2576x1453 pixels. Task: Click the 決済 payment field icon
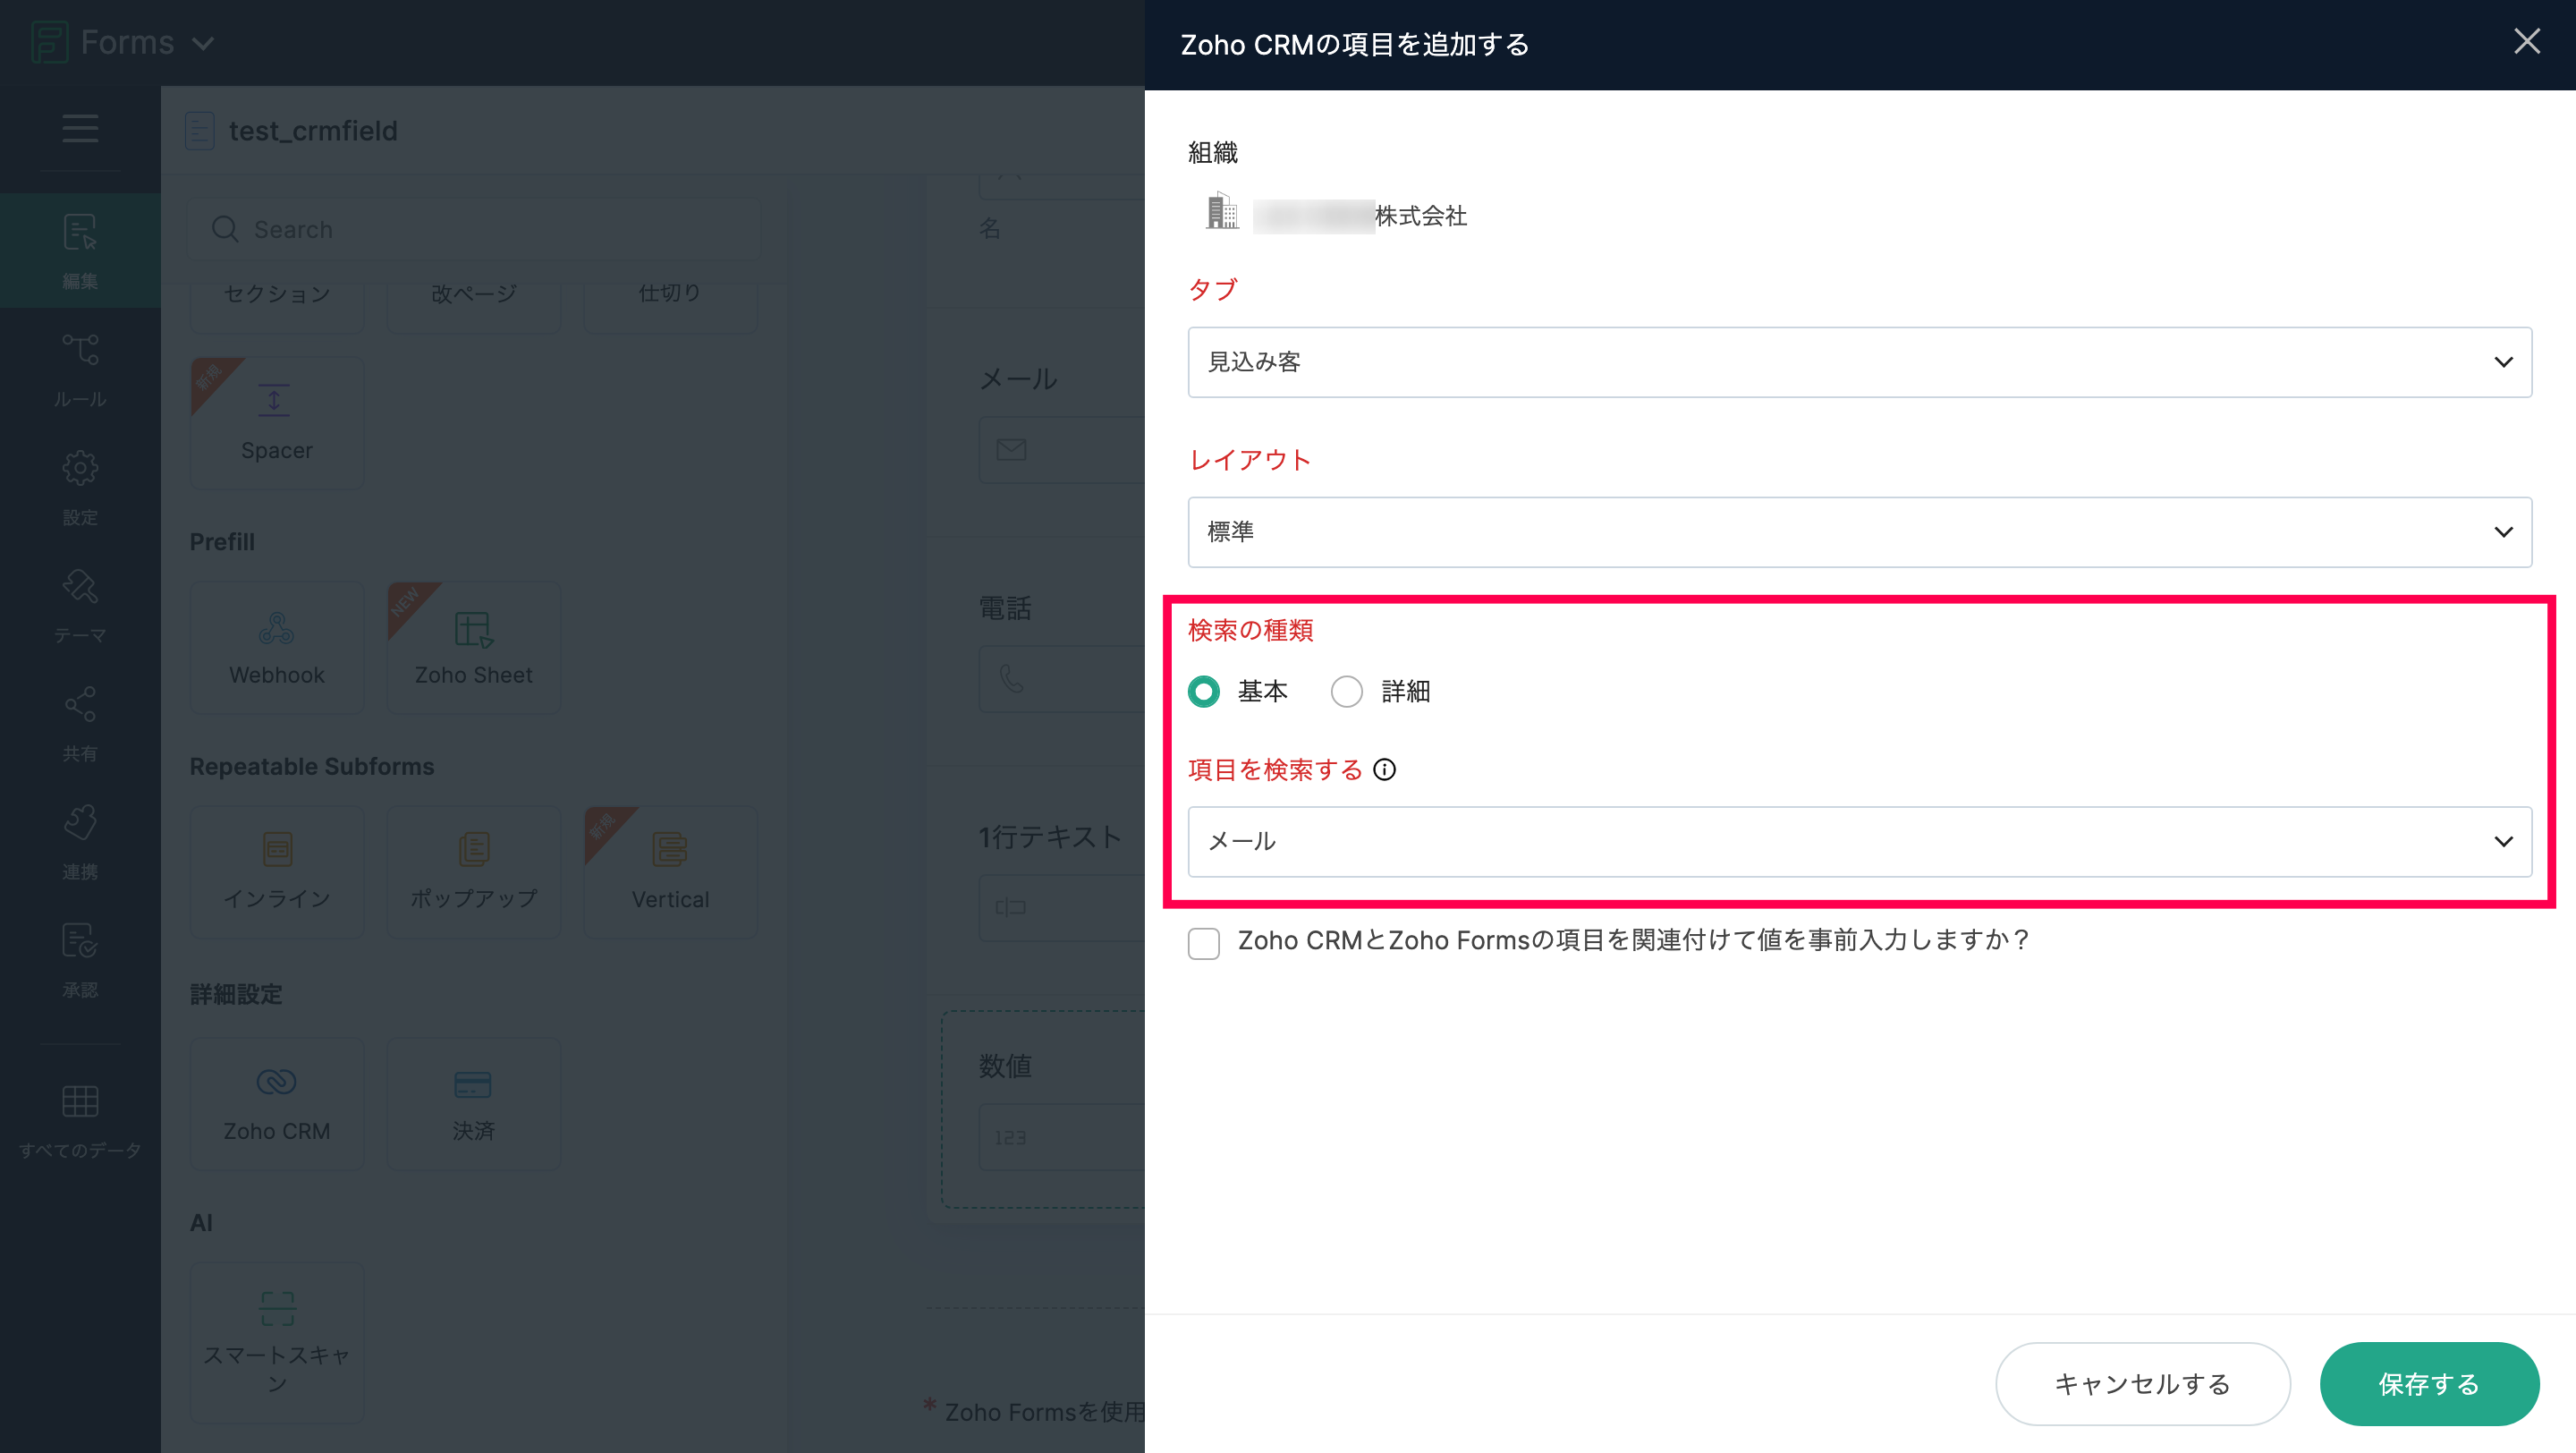(x=473, y=1084)
